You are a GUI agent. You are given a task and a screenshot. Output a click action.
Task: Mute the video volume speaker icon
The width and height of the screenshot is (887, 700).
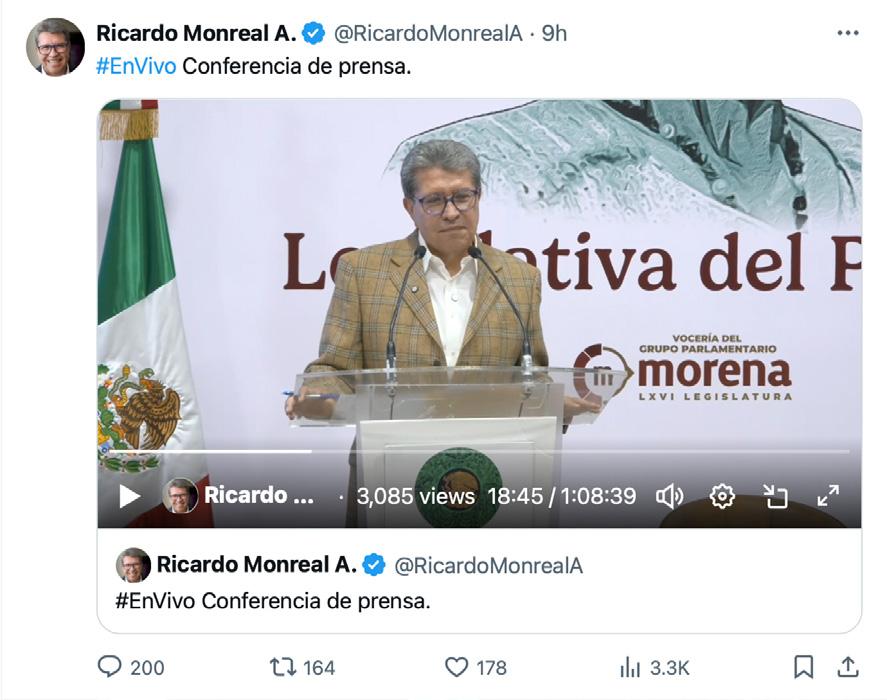click(669, 497)
